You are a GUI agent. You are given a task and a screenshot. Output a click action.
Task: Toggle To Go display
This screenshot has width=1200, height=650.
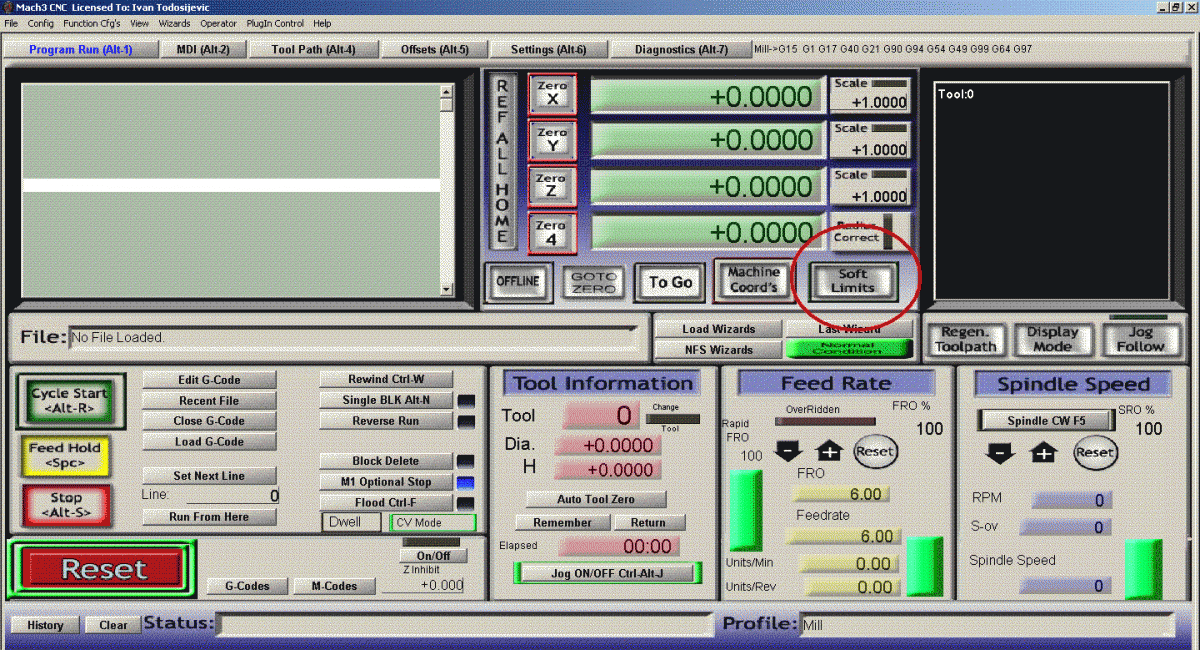point(670,282)
